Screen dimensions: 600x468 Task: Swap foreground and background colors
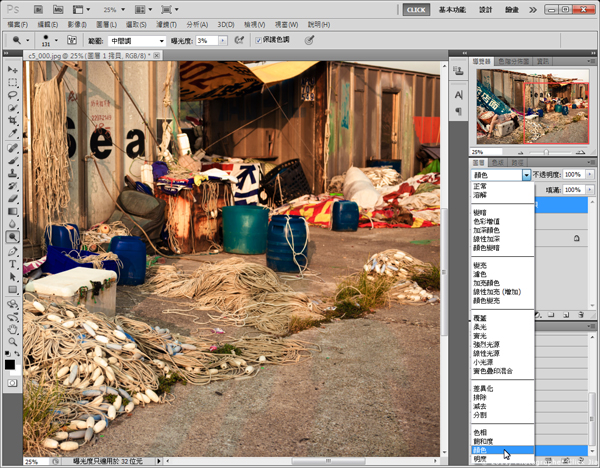click(17, 353)
